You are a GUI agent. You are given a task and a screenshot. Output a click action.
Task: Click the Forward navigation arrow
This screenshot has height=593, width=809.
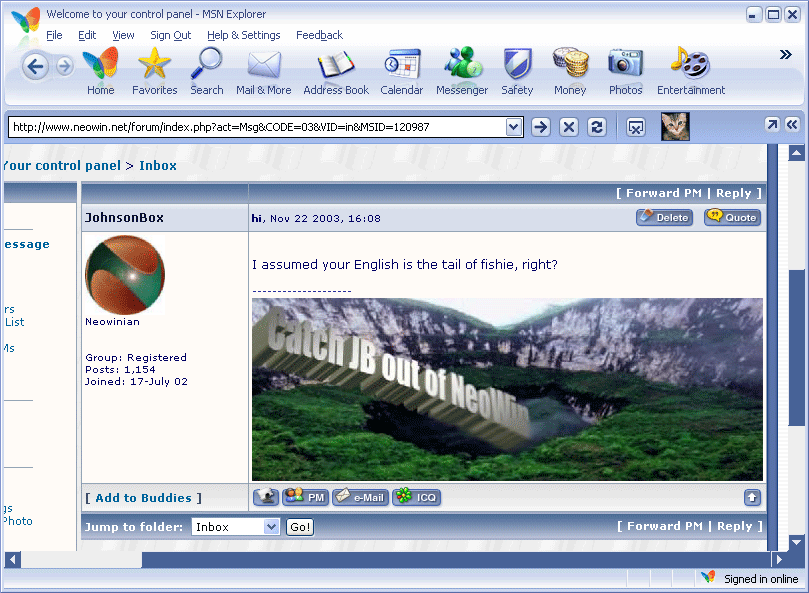pos(64,66)
